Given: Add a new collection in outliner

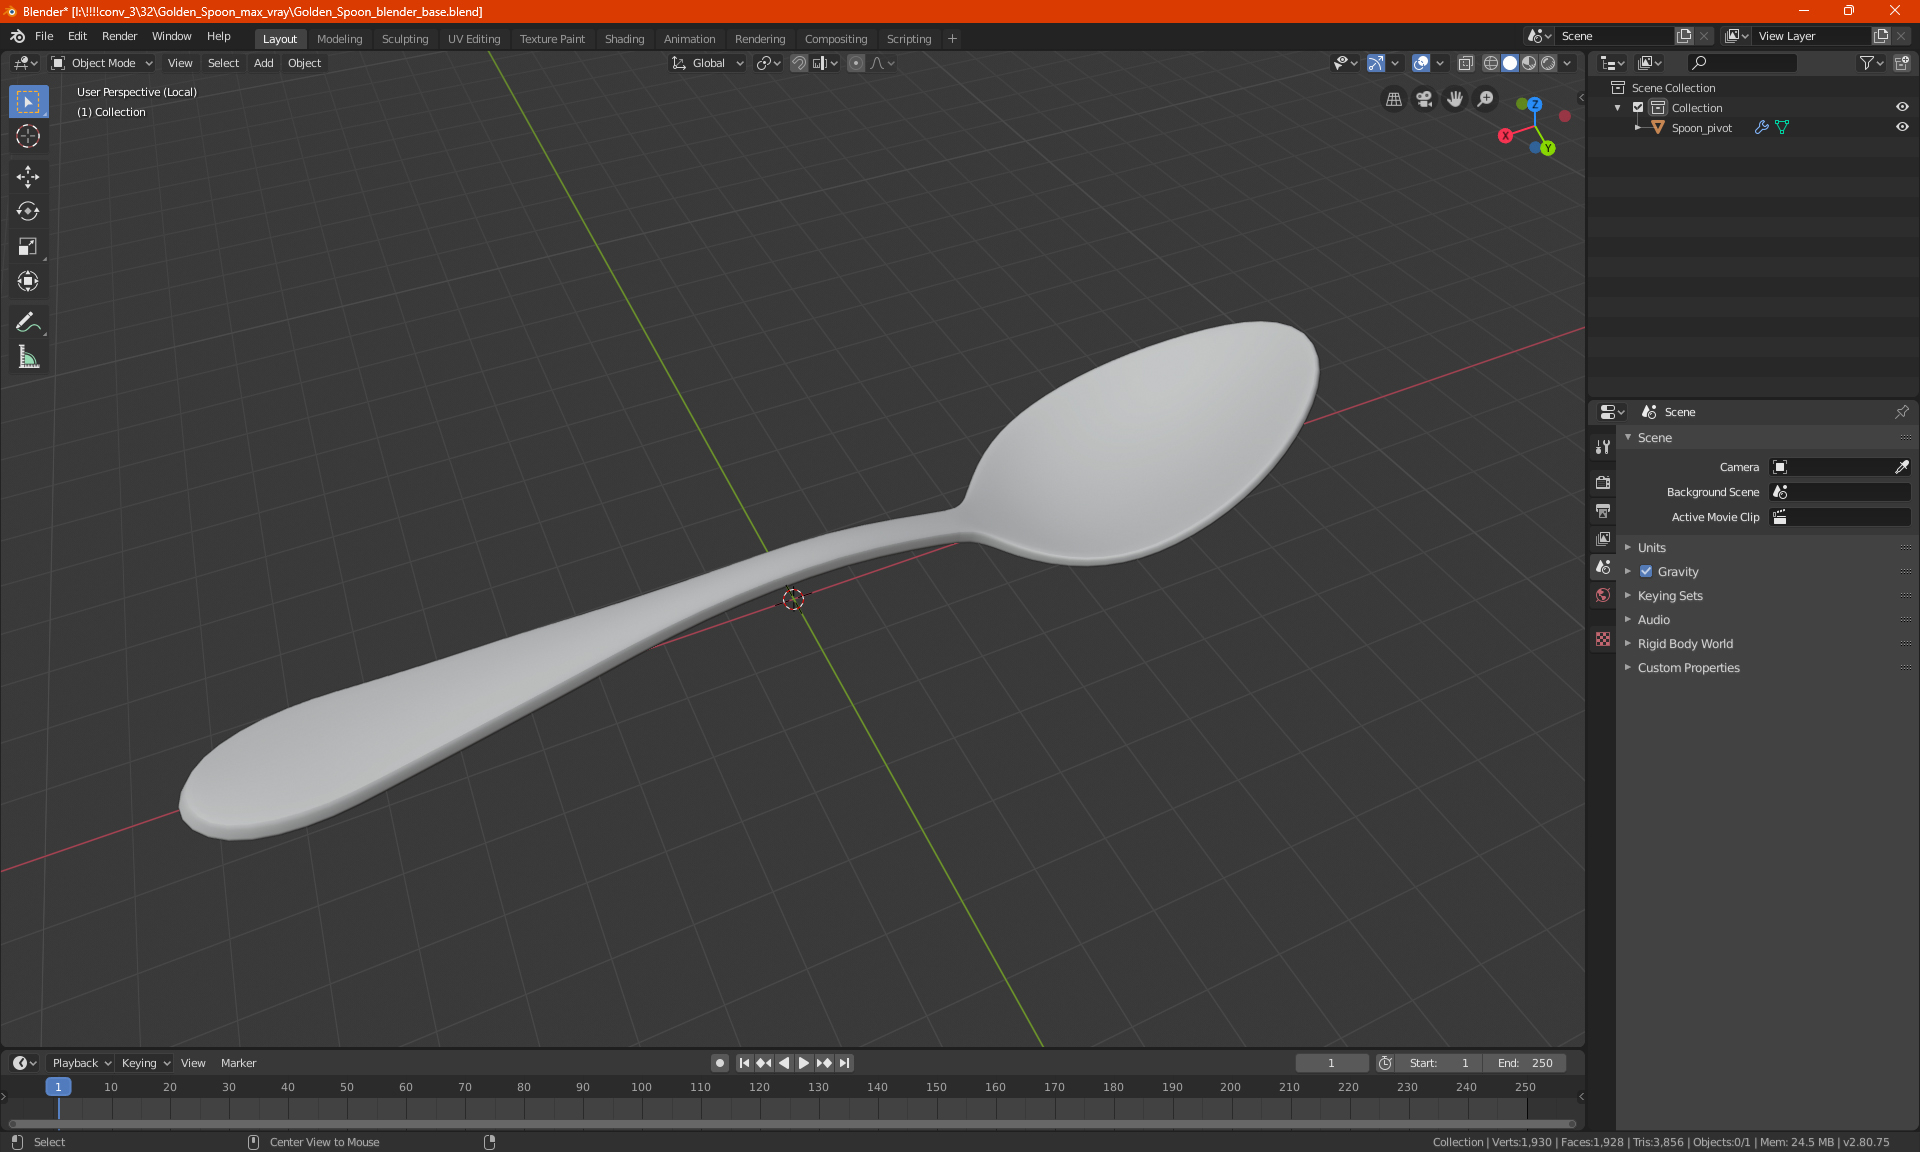Looking at the screenshot, I should [1902, 63].
